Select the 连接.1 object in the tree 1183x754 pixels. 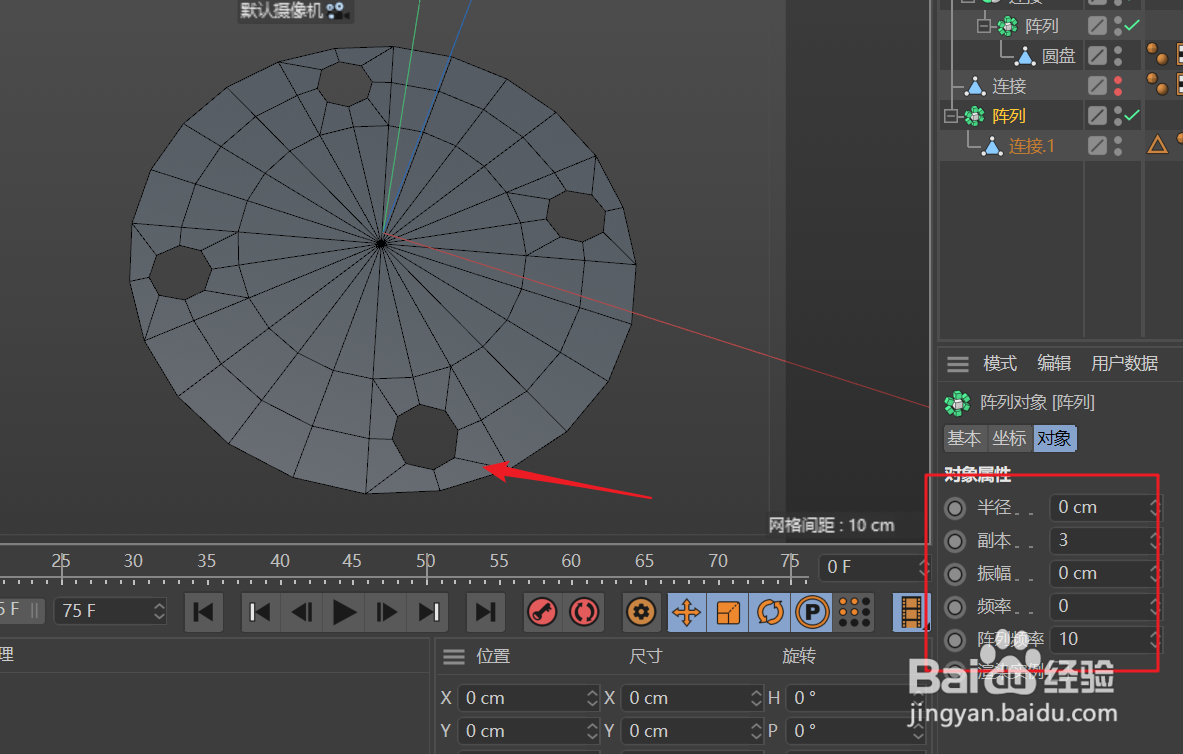pyautogui.click(x=1032, y=146)
